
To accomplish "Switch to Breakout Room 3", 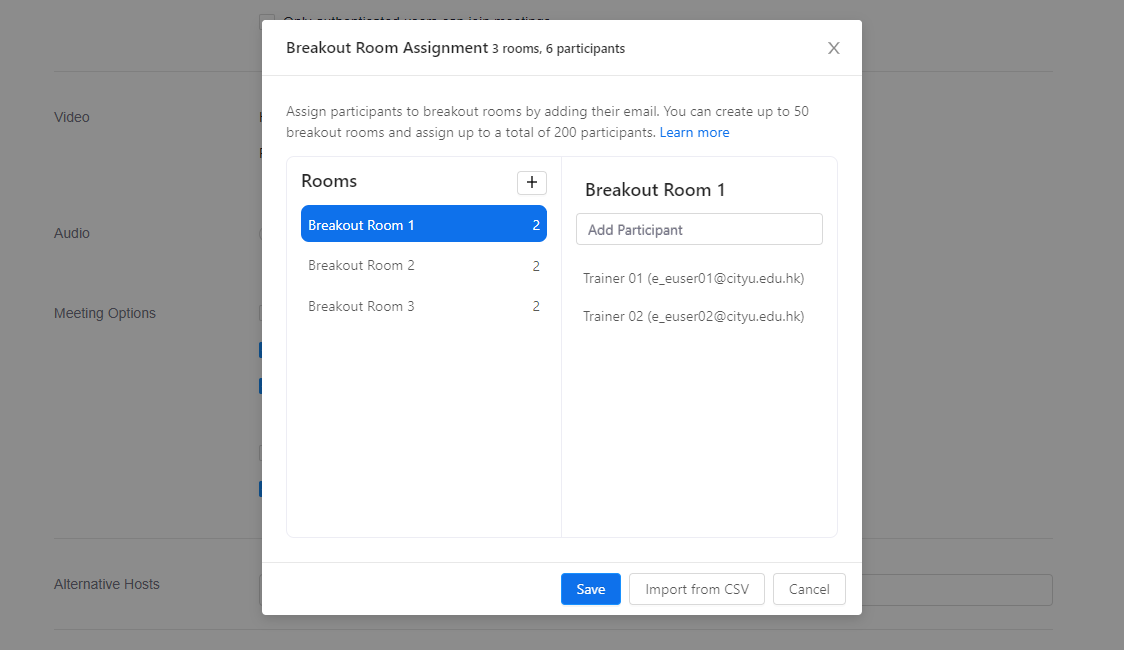I will coord(362,307).
